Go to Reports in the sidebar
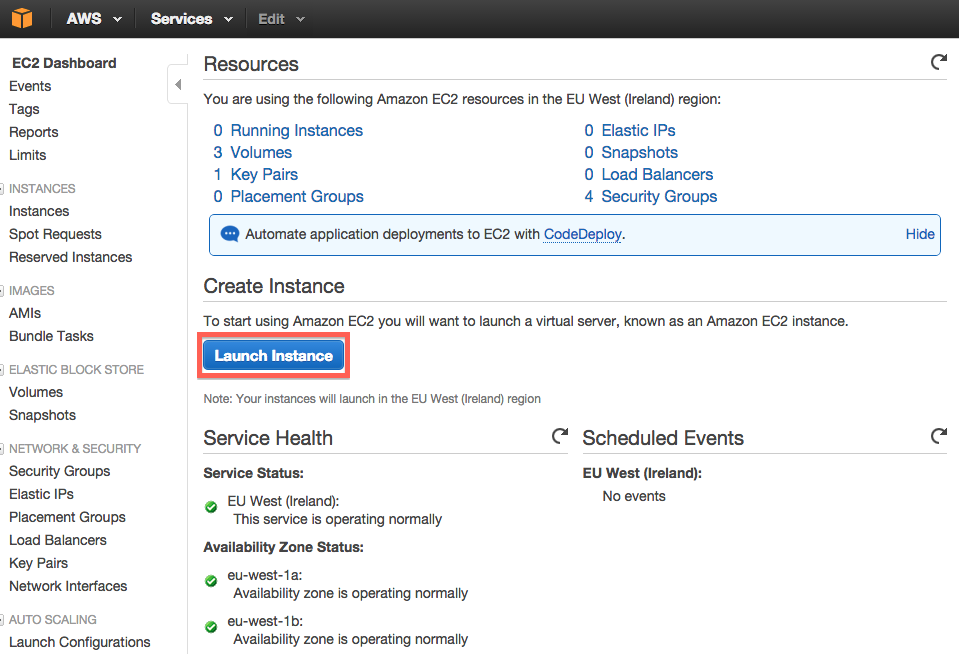Image resolution: width=959 pixels, height=654 pixels. (34, 132)
